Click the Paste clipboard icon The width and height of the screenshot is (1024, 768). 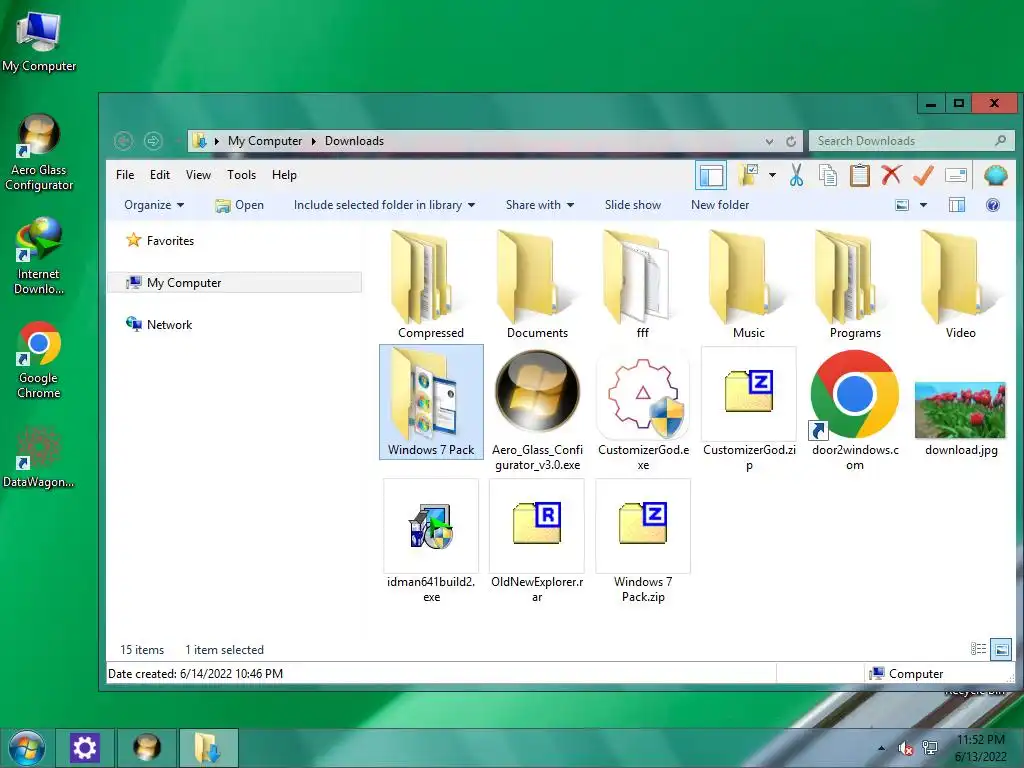(859, 175)
